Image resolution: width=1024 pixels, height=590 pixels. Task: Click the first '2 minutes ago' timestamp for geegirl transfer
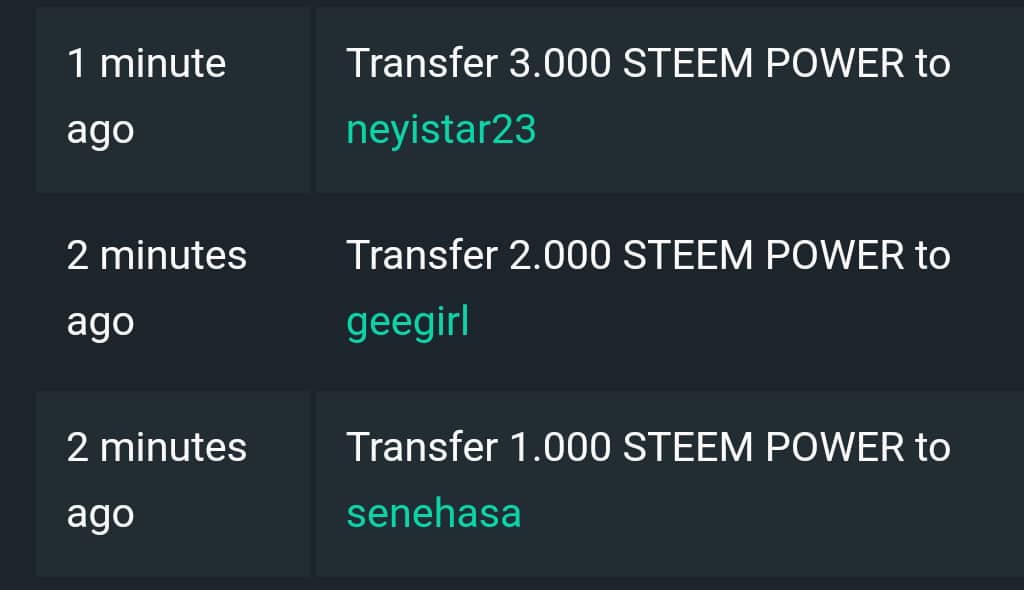(x=157, y=288)
